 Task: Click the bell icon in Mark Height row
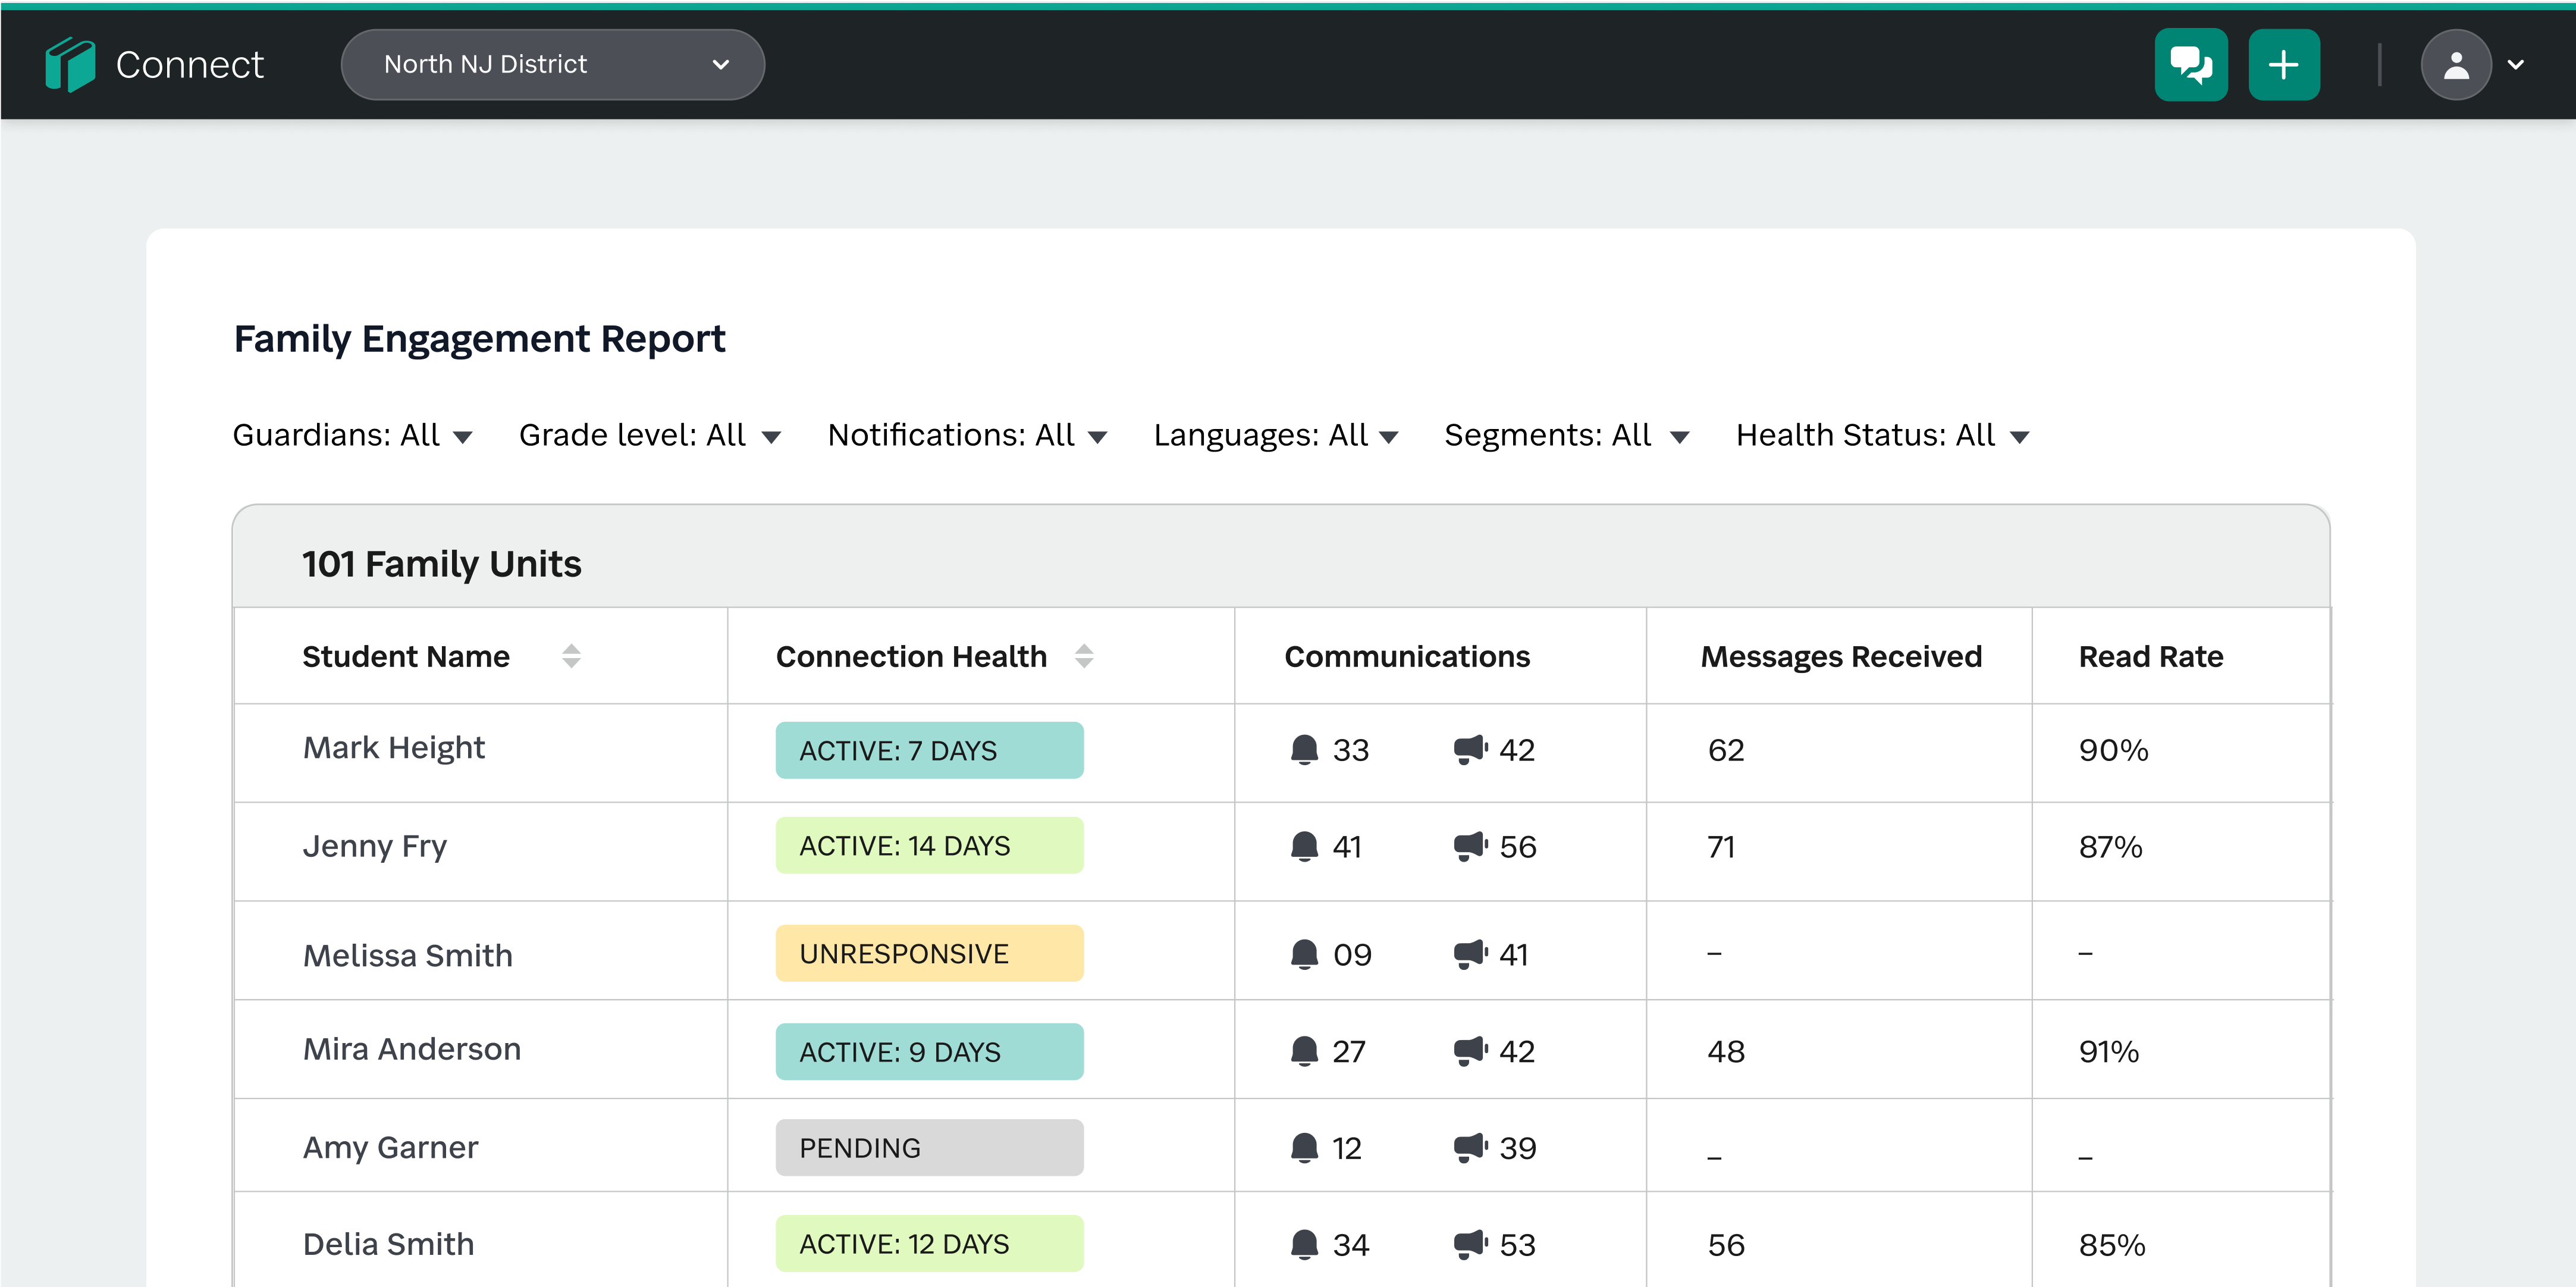[x=1304, y=750]
